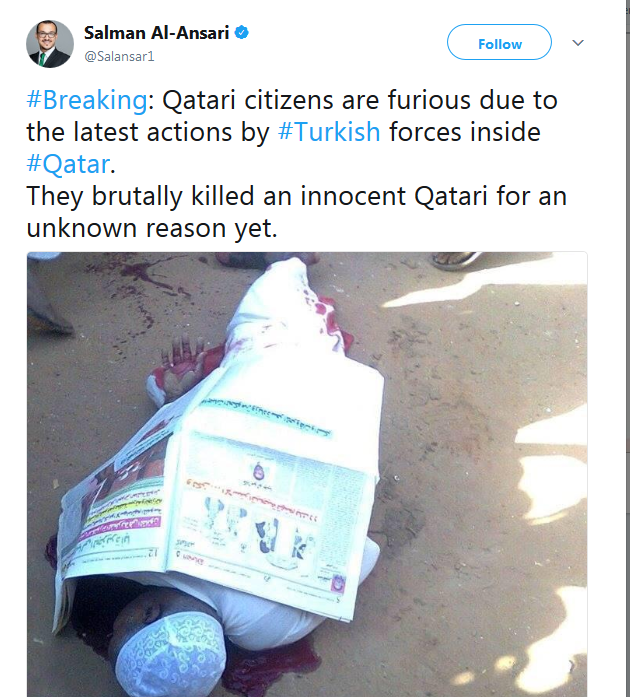This screenshot has height=697, width=630.
Task: Open Salman Al-Ansari's profile picture
Action: pyautogui.click(x=50, y=44)
